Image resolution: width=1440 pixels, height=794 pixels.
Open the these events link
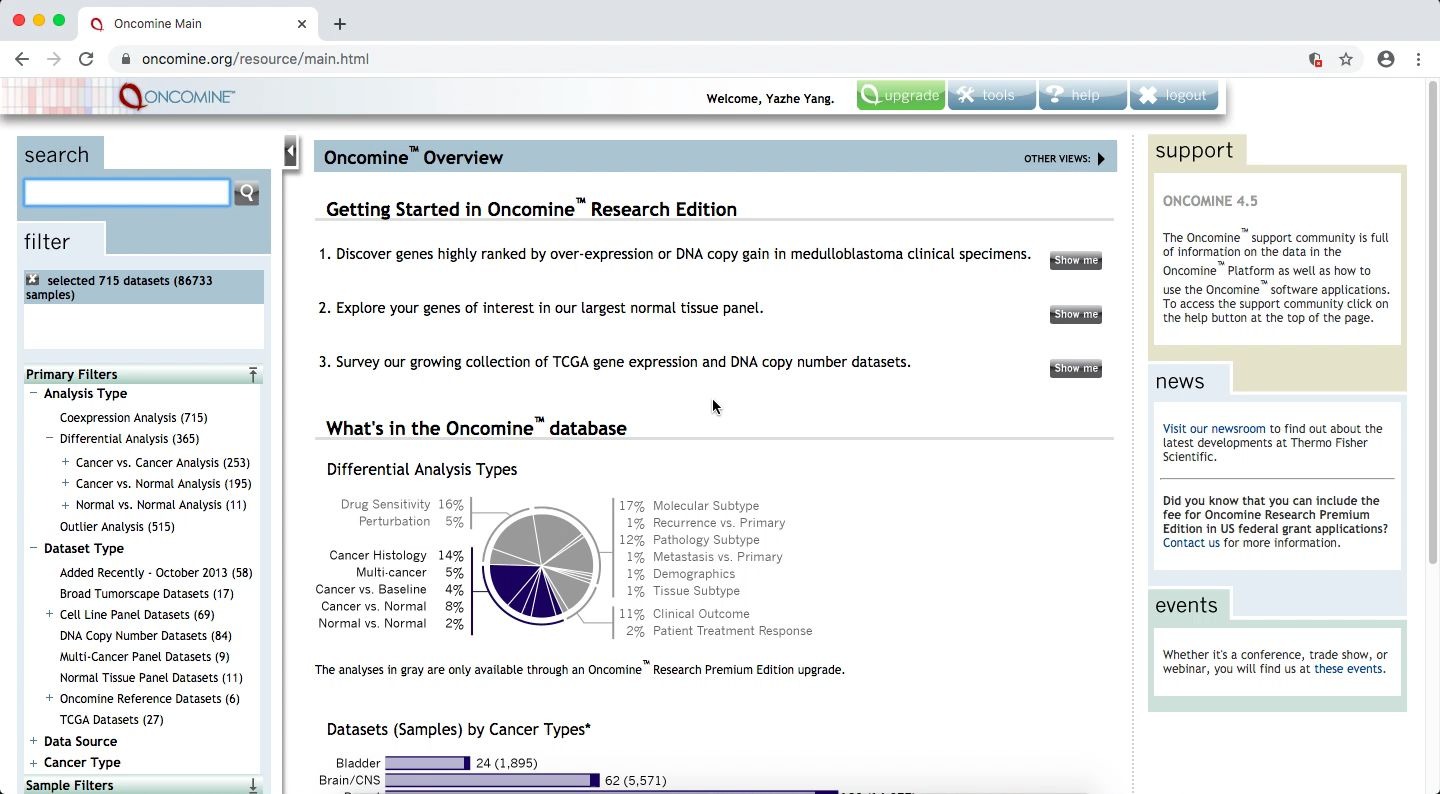pos(1348,669)
